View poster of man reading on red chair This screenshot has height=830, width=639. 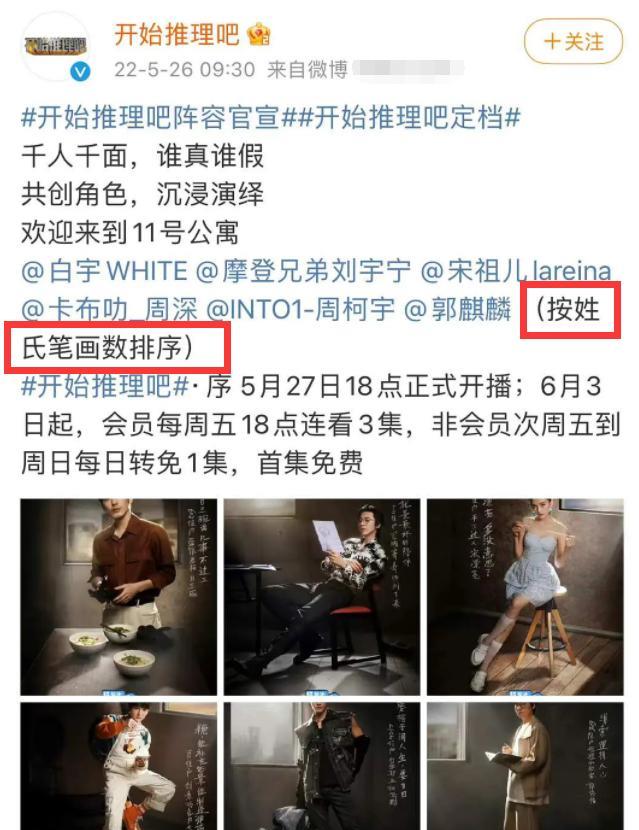click(x=322, y=597)
